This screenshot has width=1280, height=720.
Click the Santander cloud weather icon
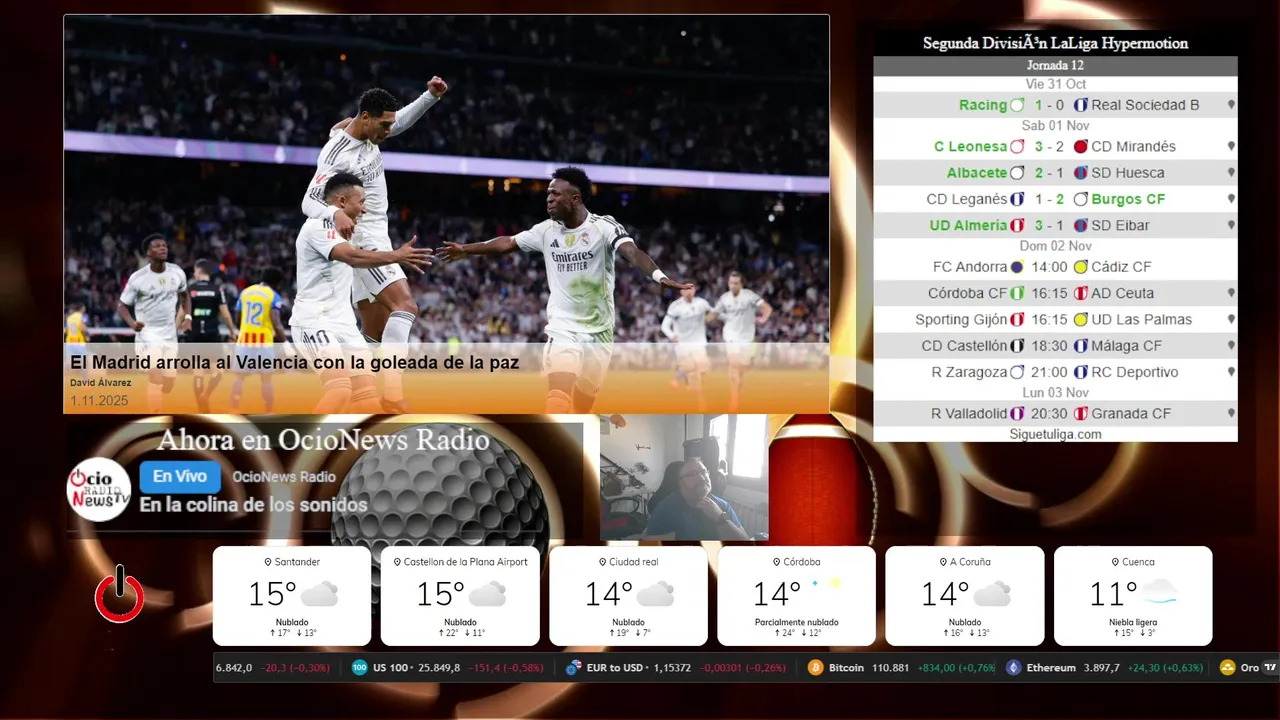pos(319,594)
